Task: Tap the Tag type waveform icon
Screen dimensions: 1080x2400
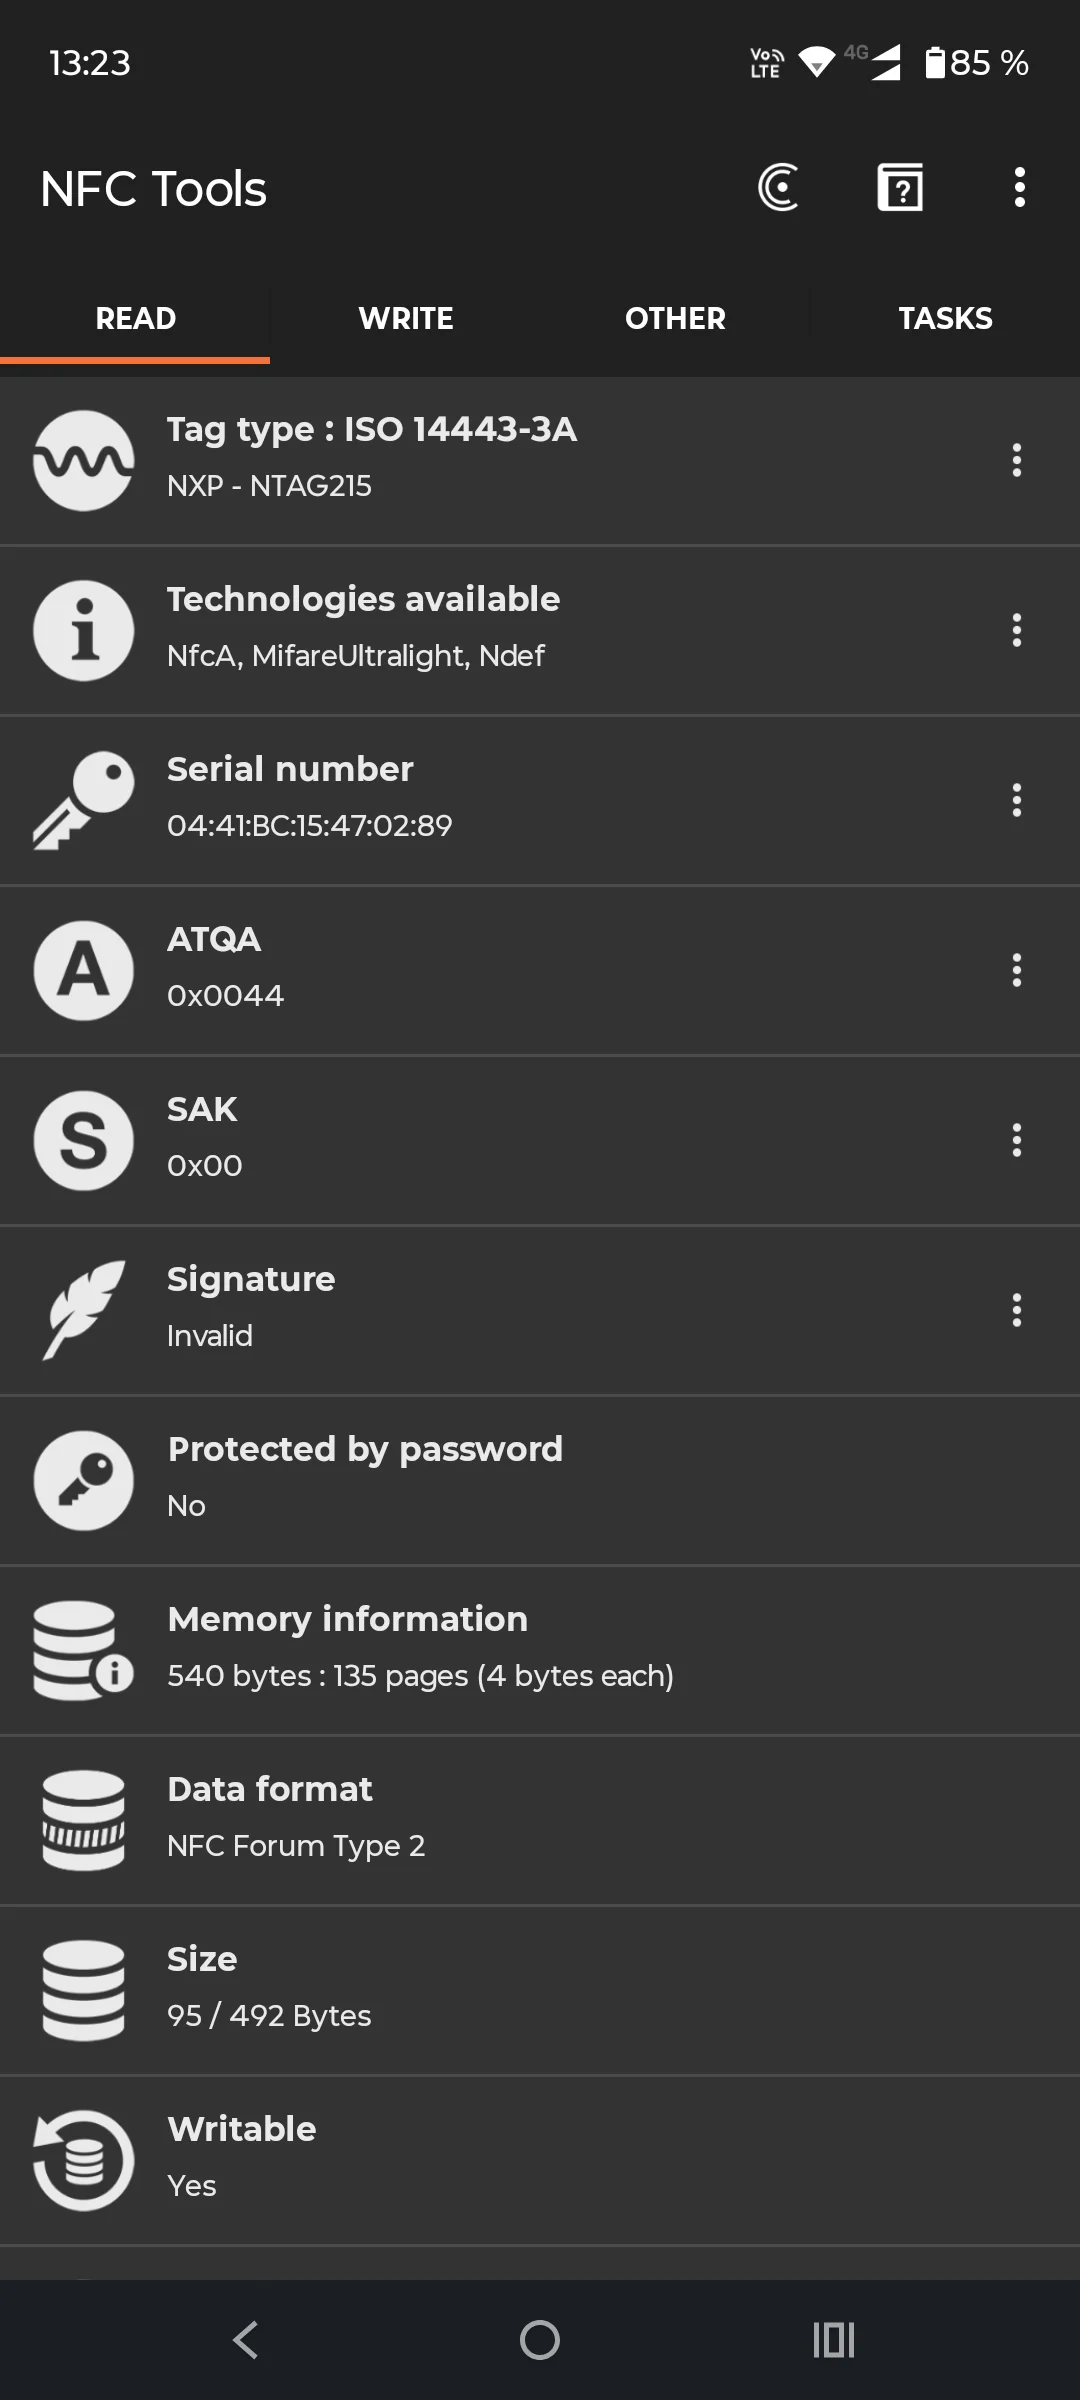Action: coord(84,460)
